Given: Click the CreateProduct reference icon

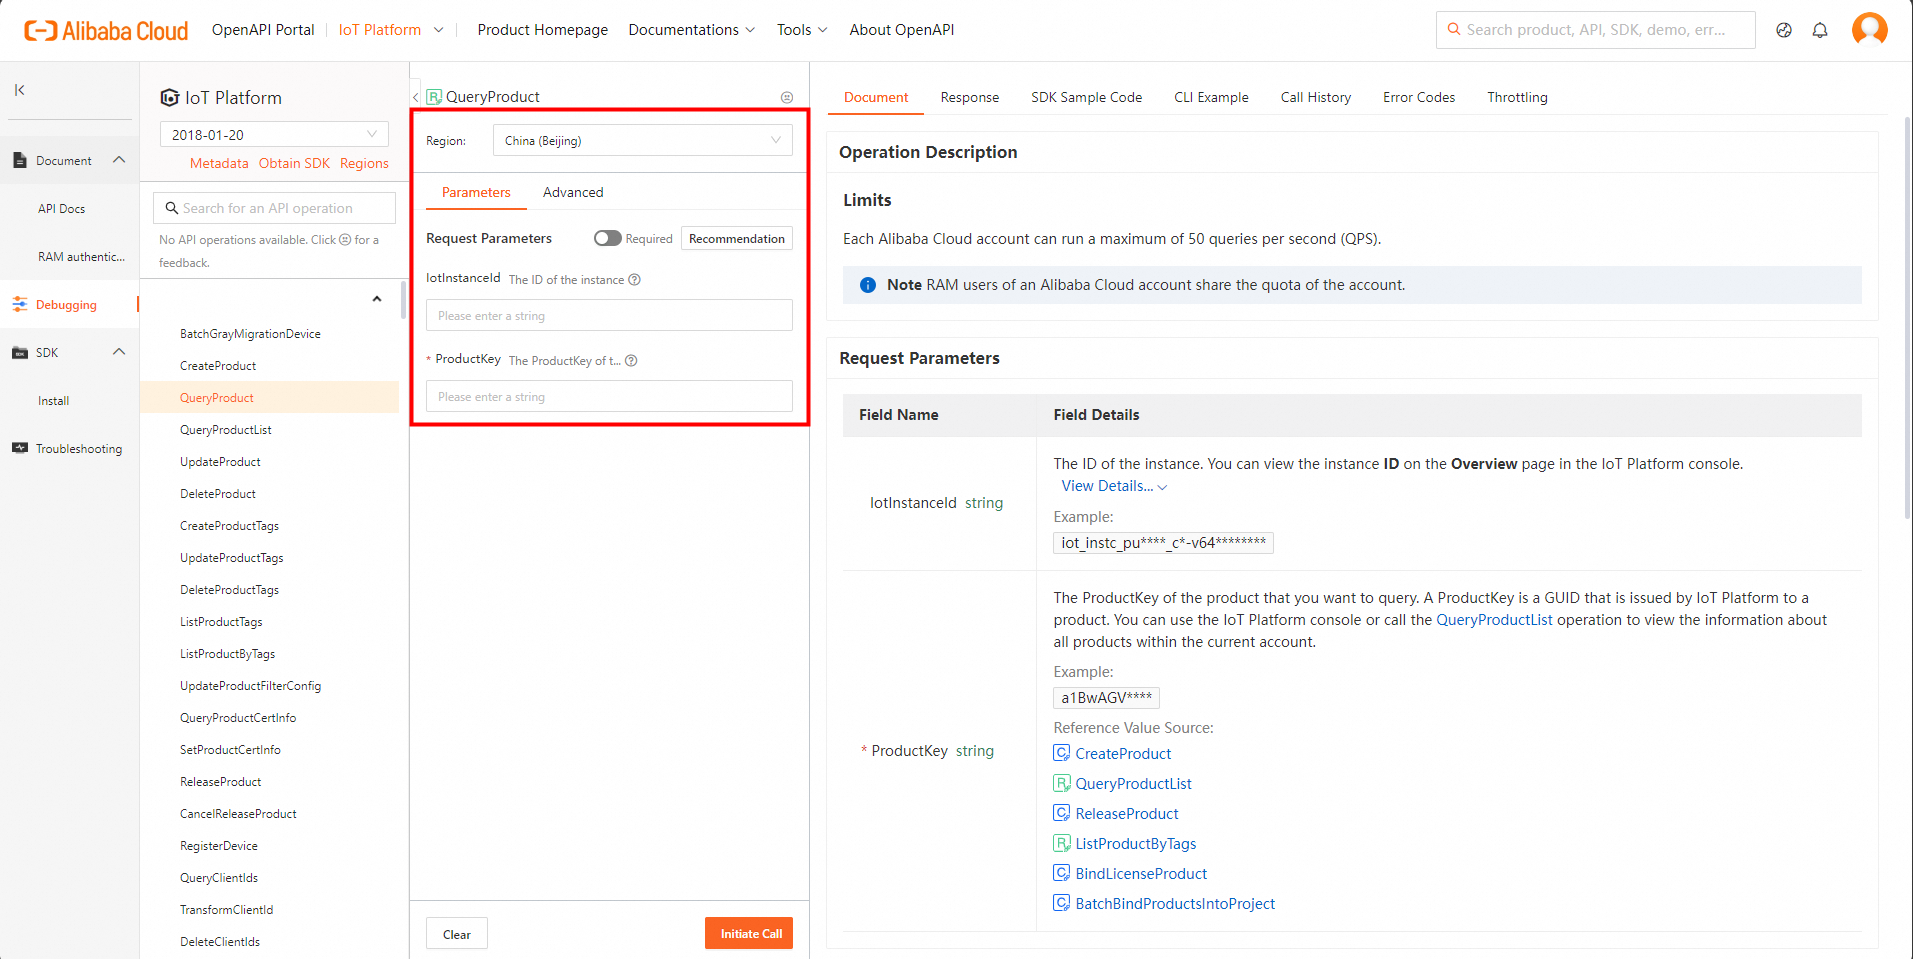Looking at the screenshot, I should coord(1062,753).
